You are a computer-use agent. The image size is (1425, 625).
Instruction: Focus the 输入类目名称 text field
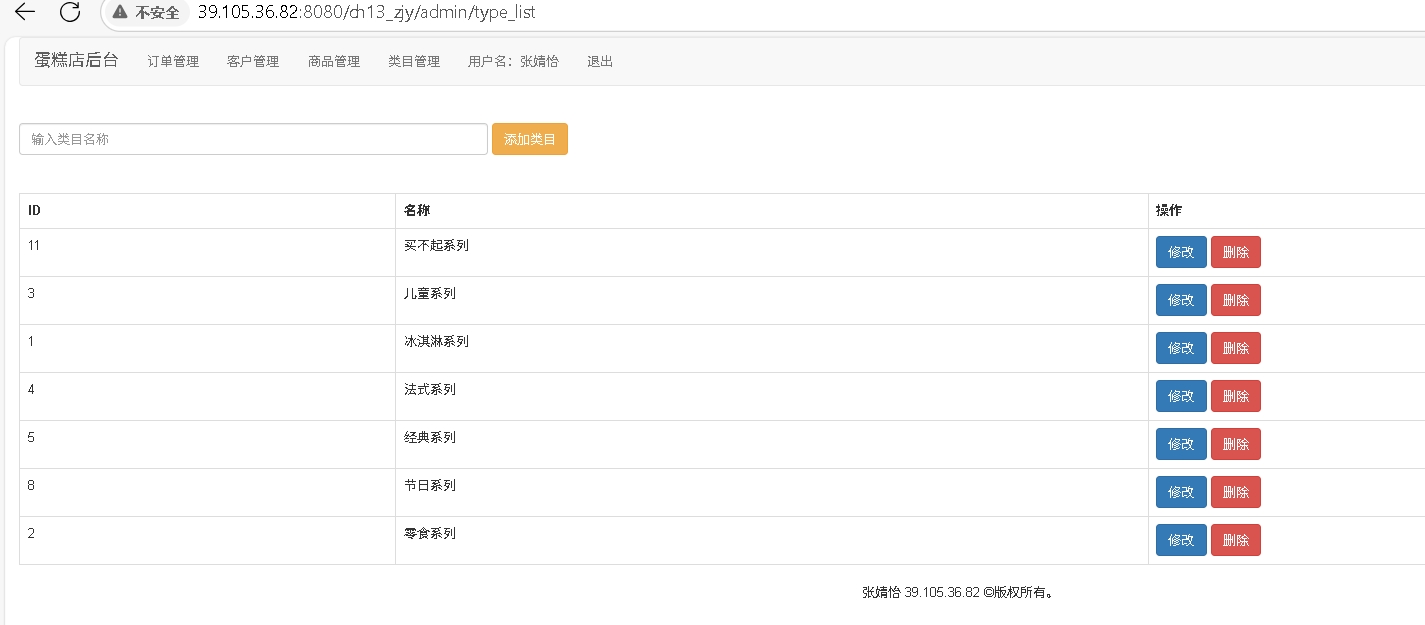(x=253, y=139)
